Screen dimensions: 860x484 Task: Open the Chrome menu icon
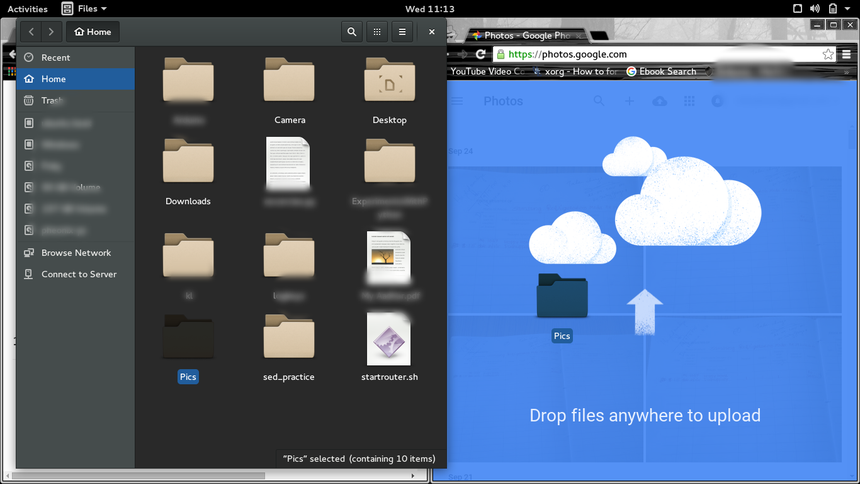click(847, 54)
